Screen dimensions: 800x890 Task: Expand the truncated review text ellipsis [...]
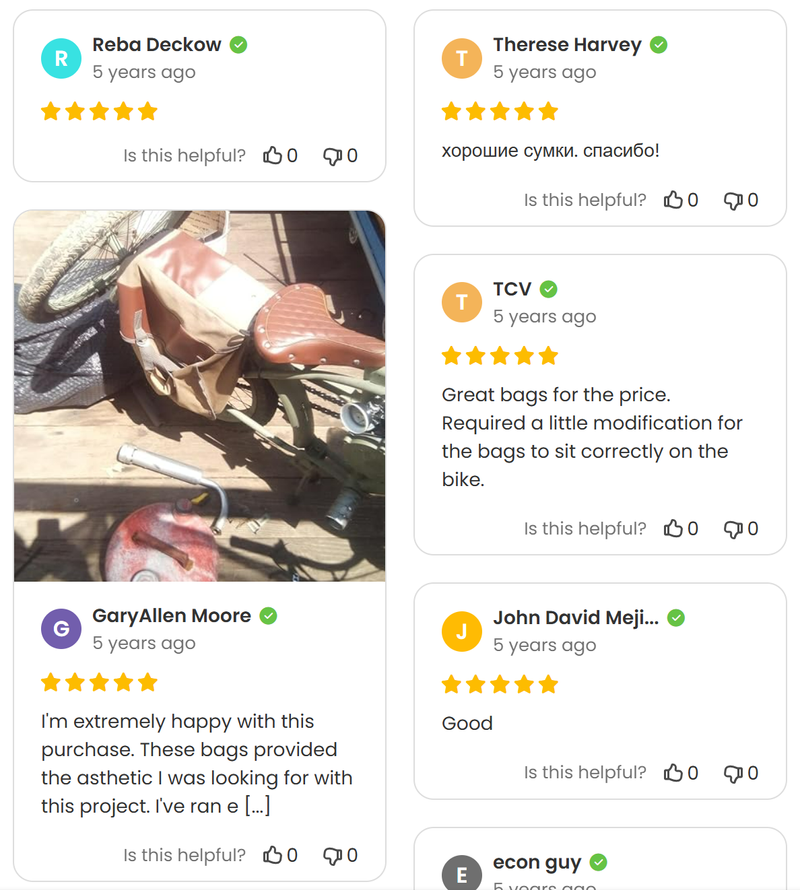tap(257, 806)
